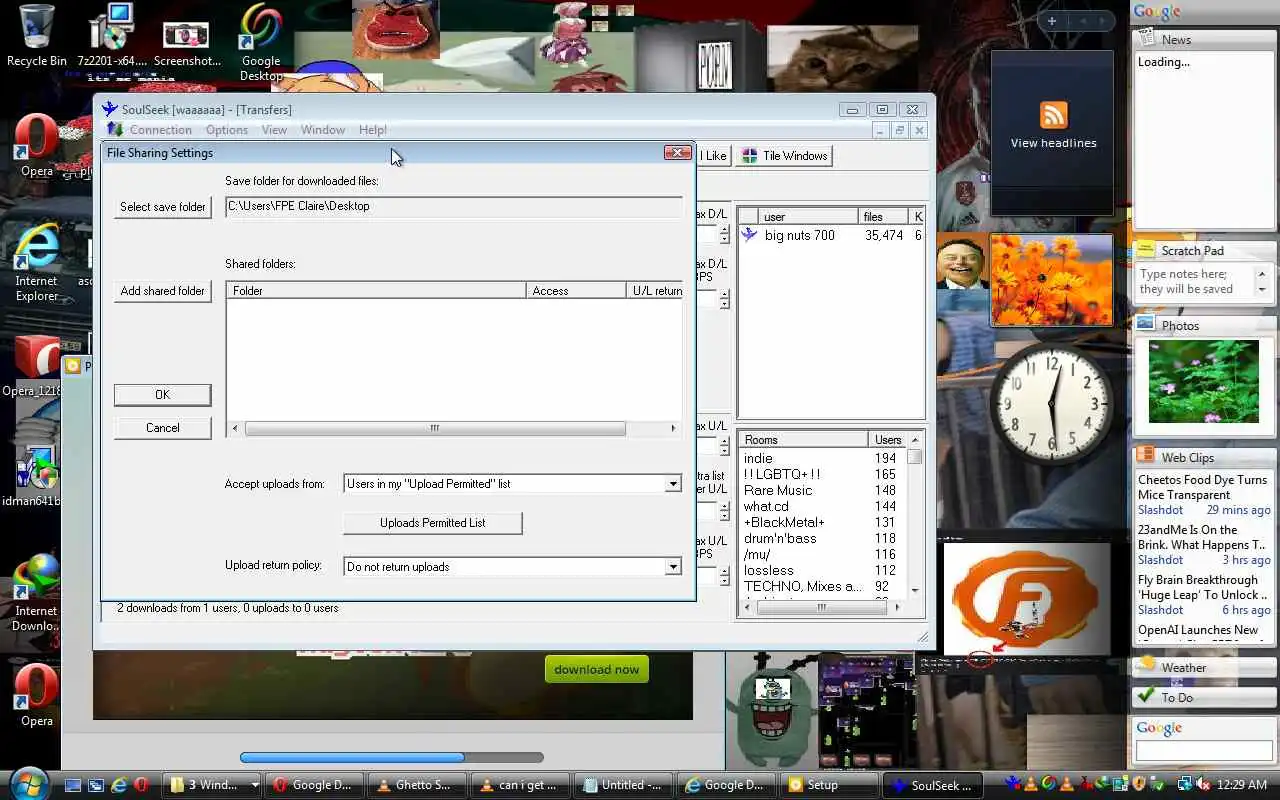Open the 7z2201-x64 installer icon
Viewport: 1280px width, 800px height.
tap(113, 35)
